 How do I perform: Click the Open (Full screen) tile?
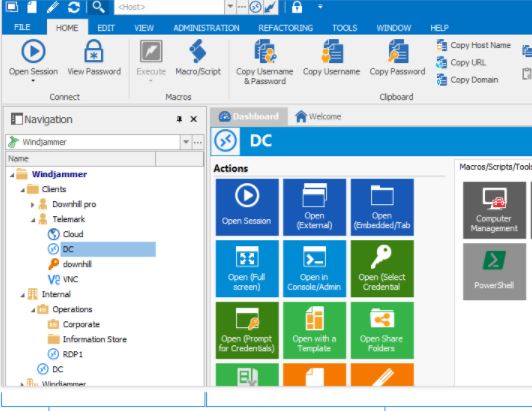[x=247, y=268]
